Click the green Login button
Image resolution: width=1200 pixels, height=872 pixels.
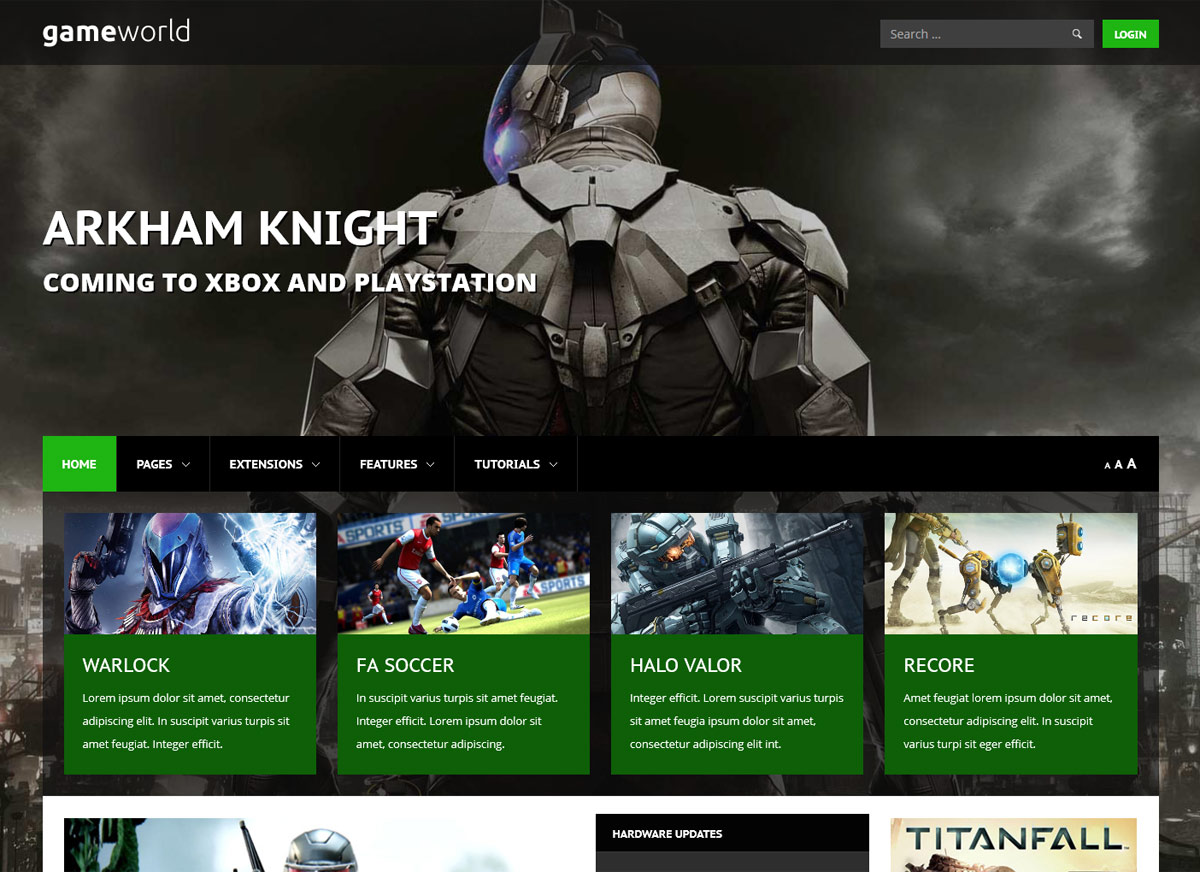(x=1130, y=34)
